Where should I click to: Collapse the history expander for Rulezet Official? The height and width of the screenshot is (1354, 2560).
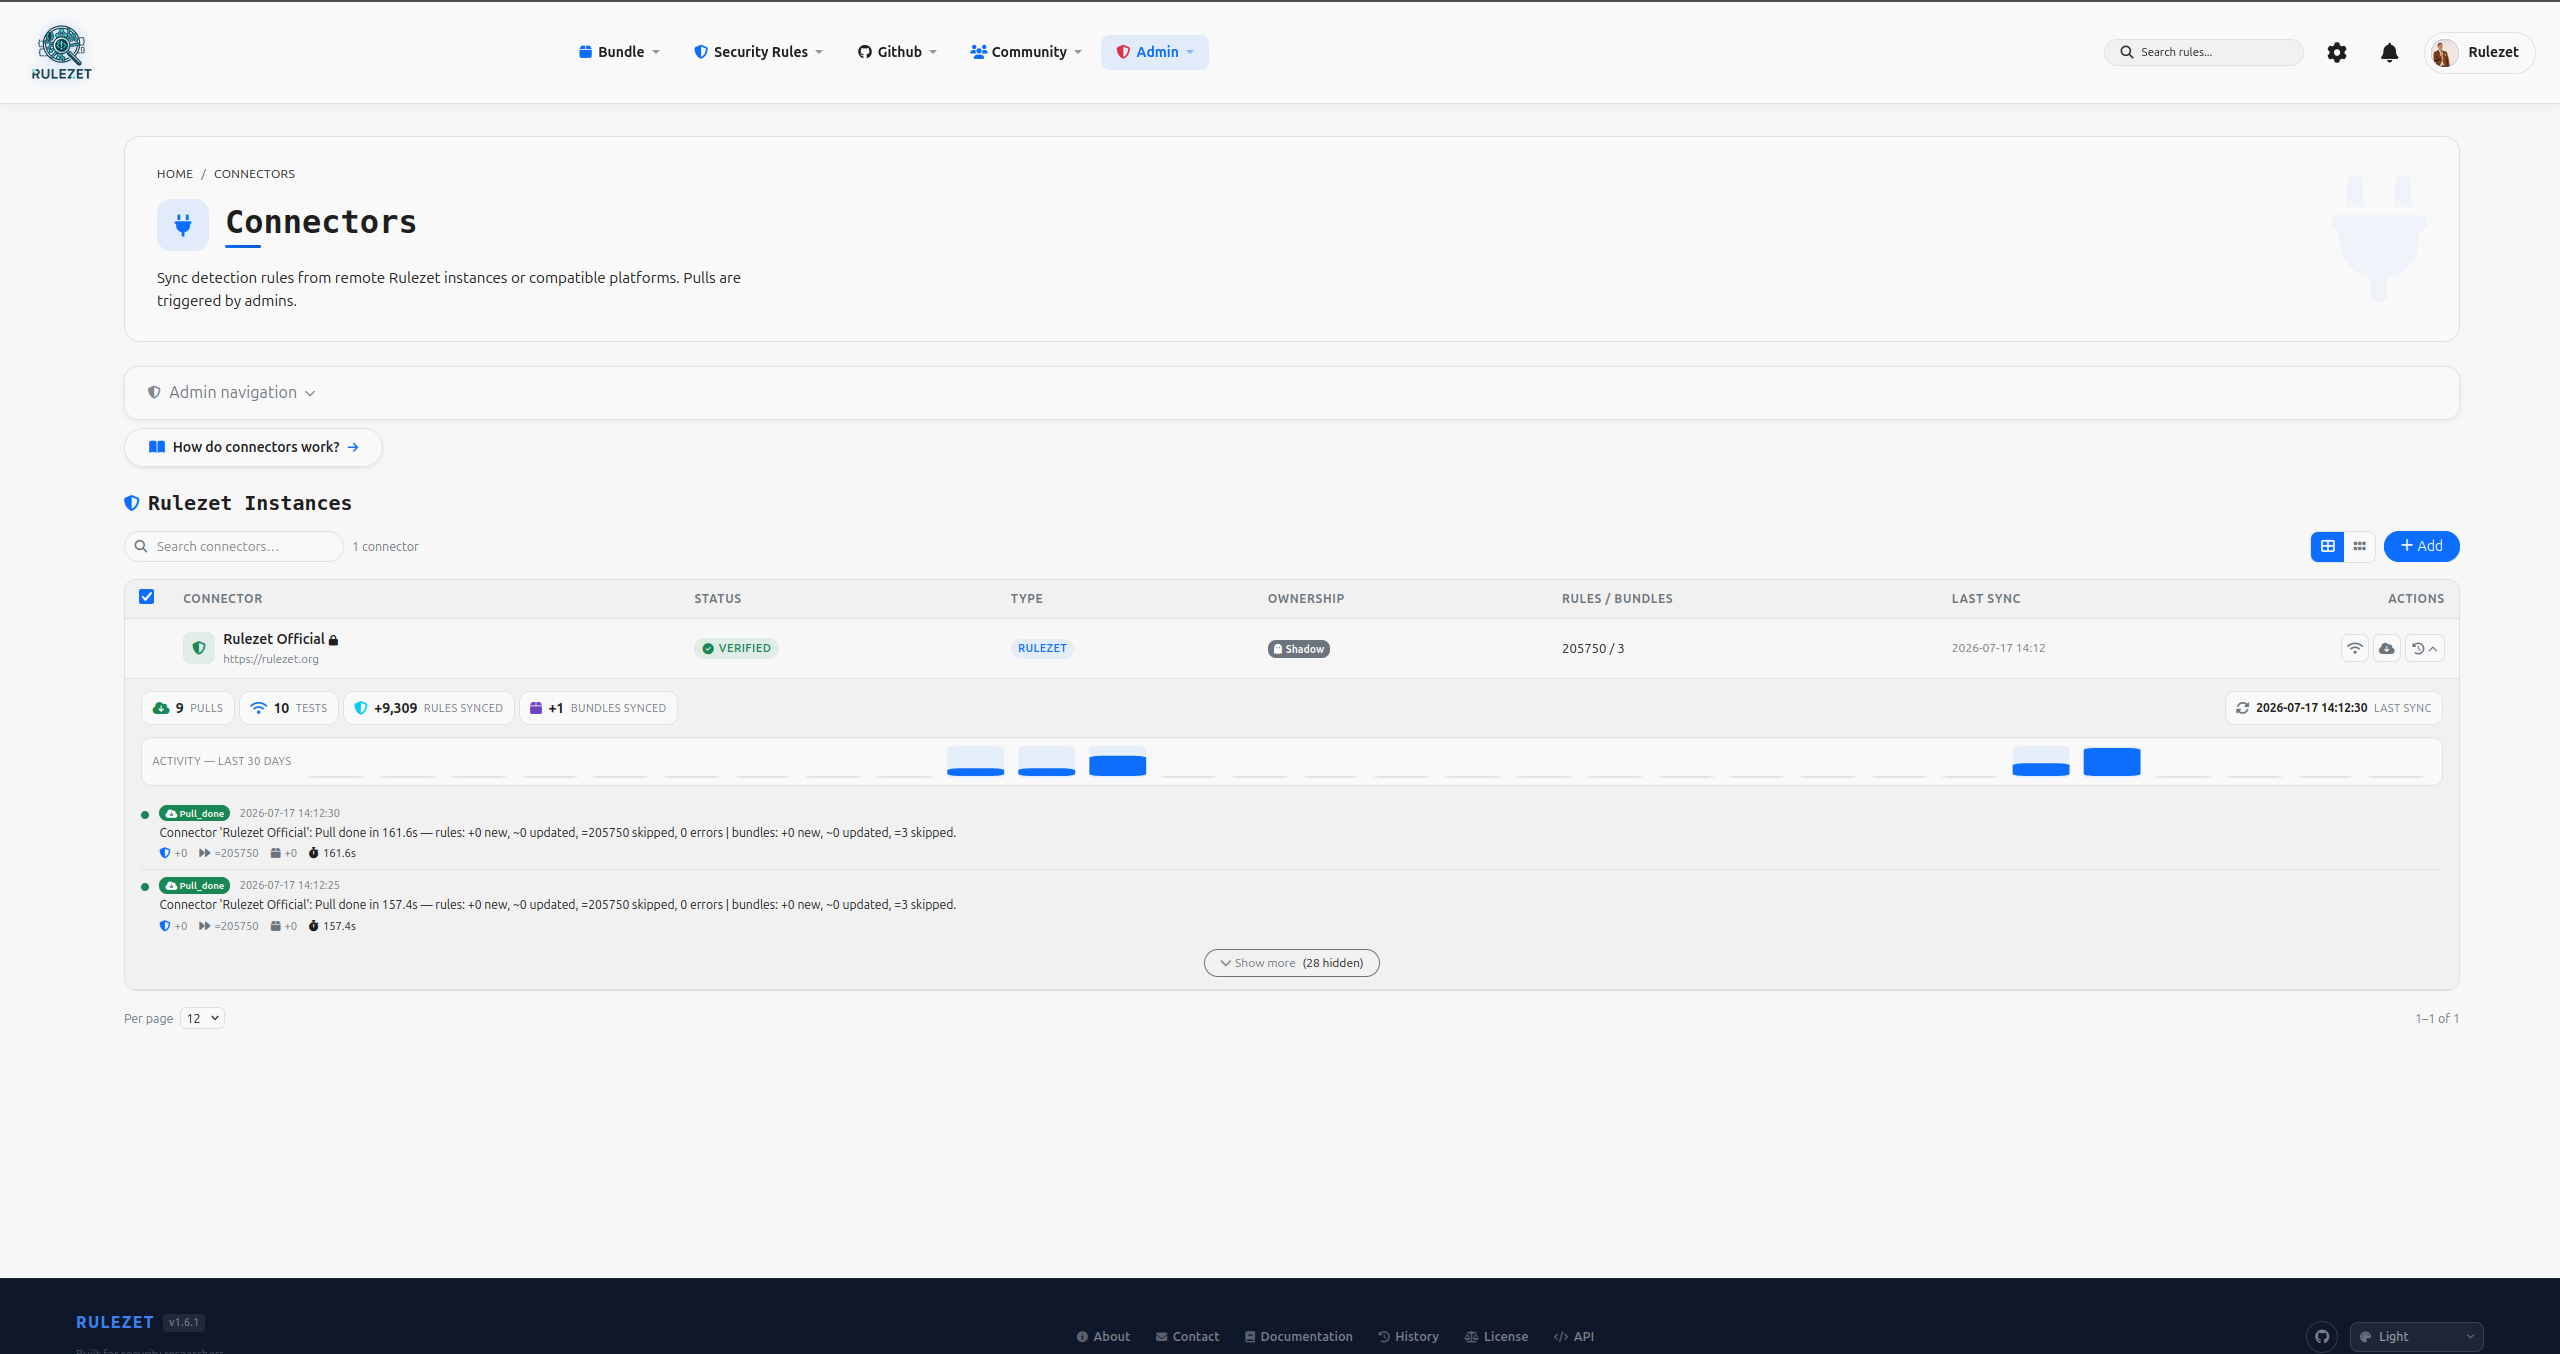(x=2425, y=648)
